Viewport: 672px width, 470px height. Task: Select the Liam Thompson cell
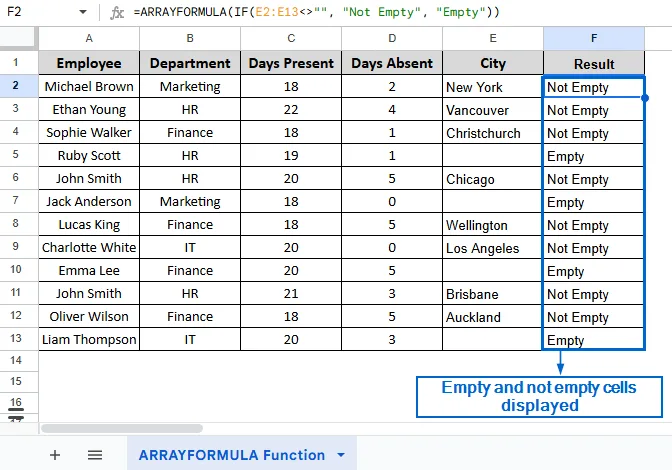coord(89,339)
